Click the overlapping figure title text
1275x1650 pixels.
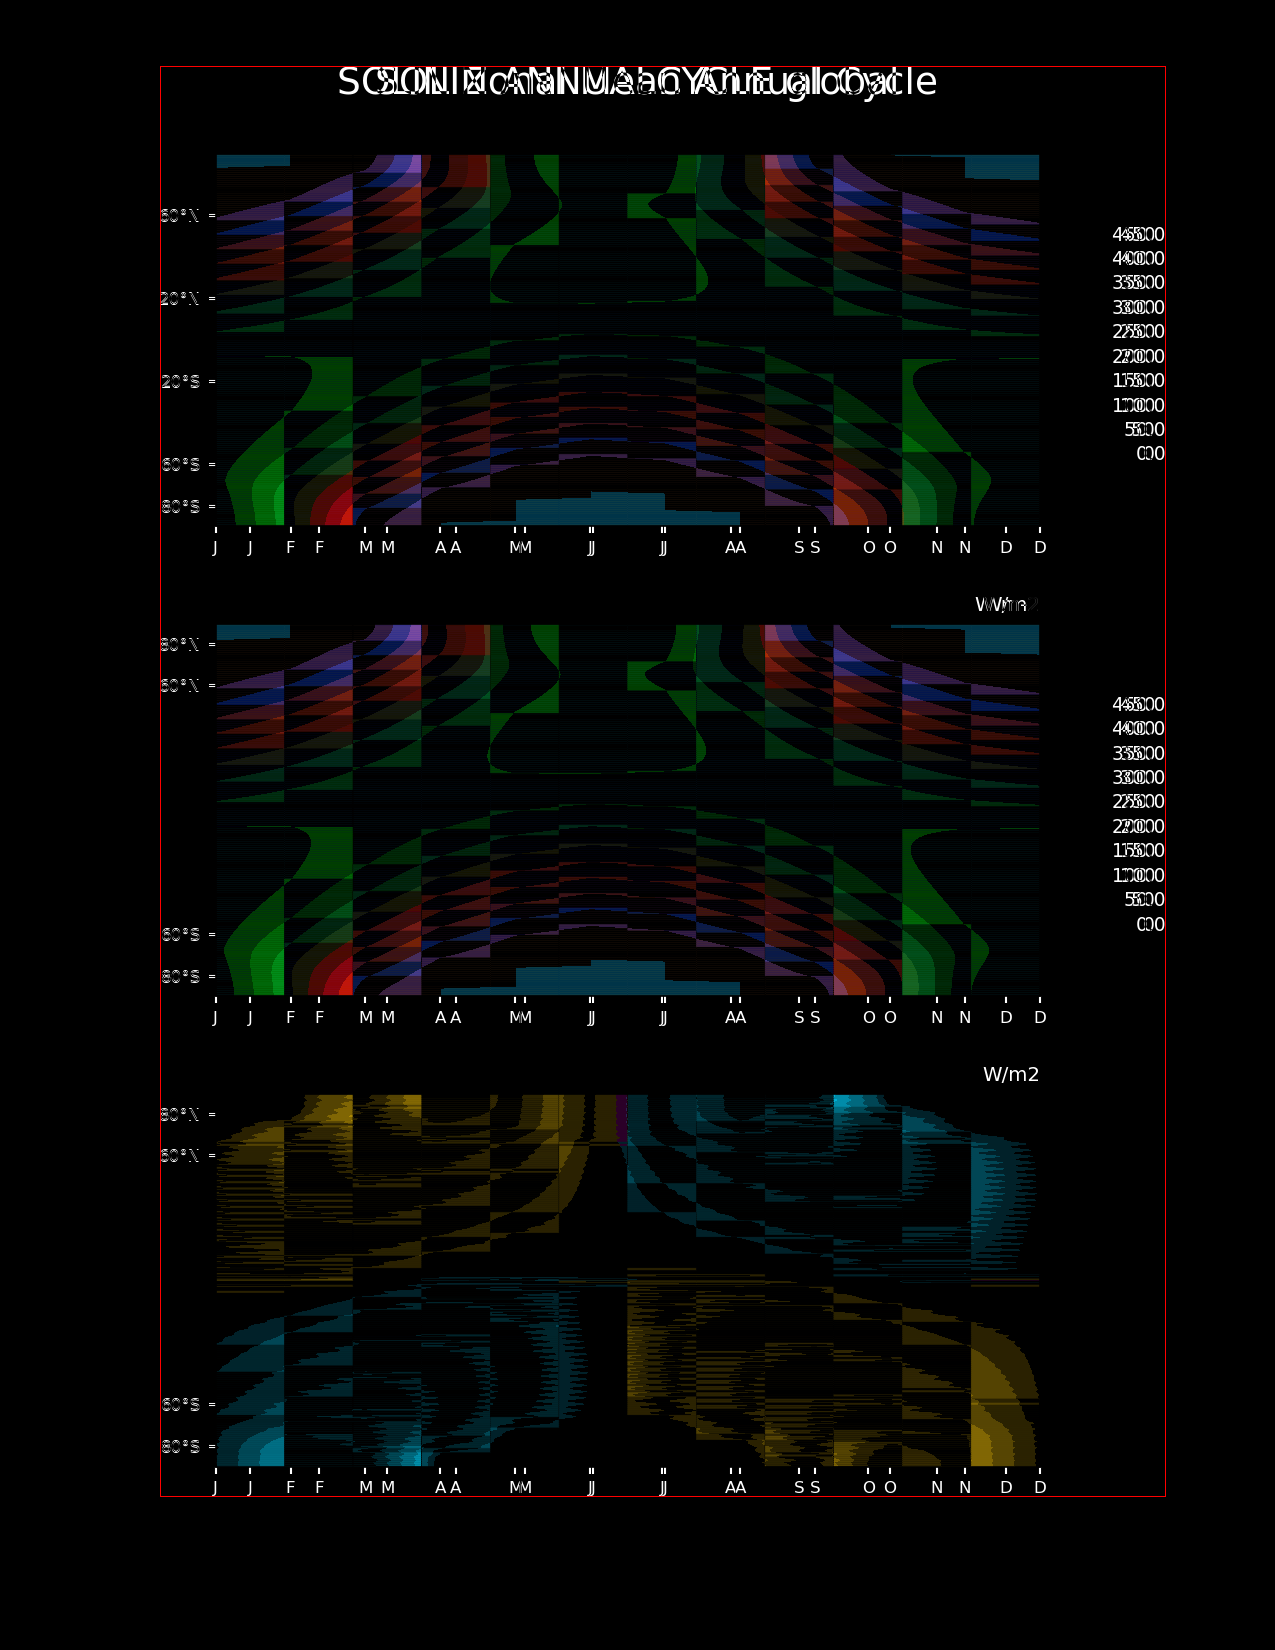coord(637,82)
